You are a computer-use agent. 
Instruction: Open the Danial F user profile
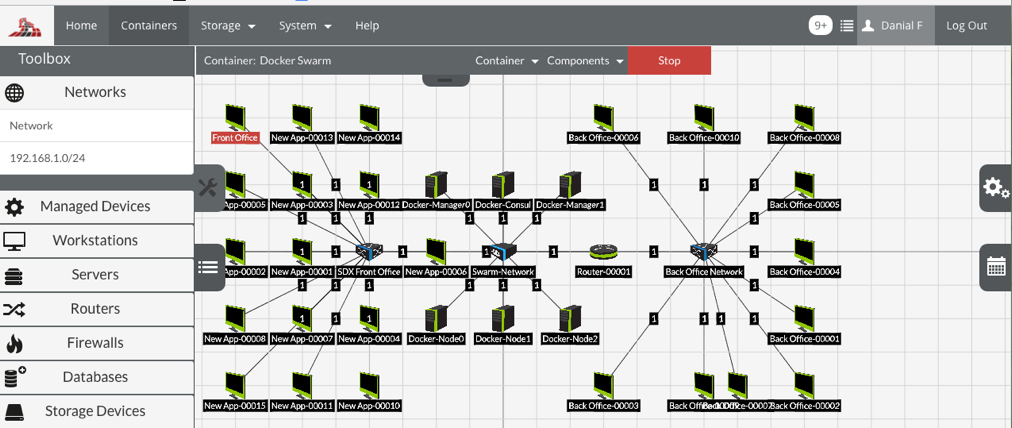pos(896,26)
